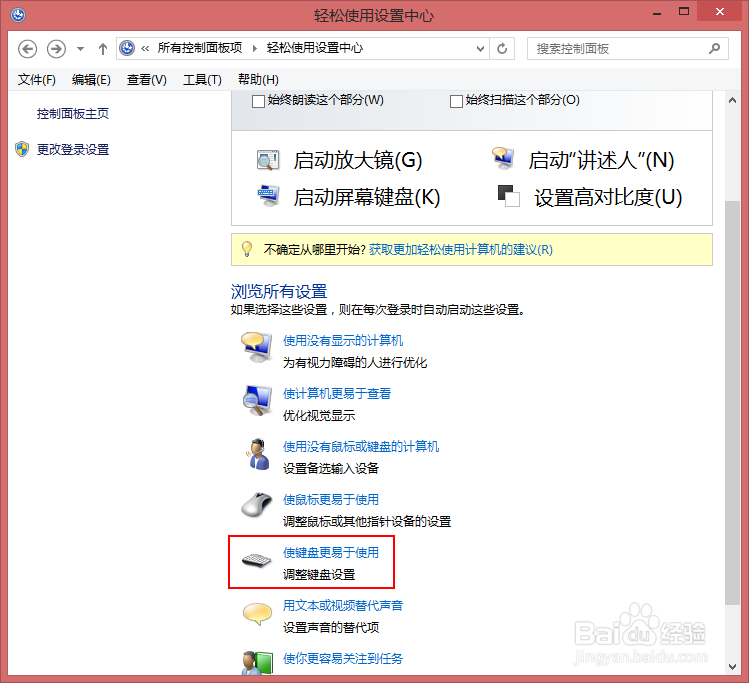Screen dimensions: 749x683
Task: Click the breadcrumb arrow after 所有控制面板项
Action: point(255,48)
